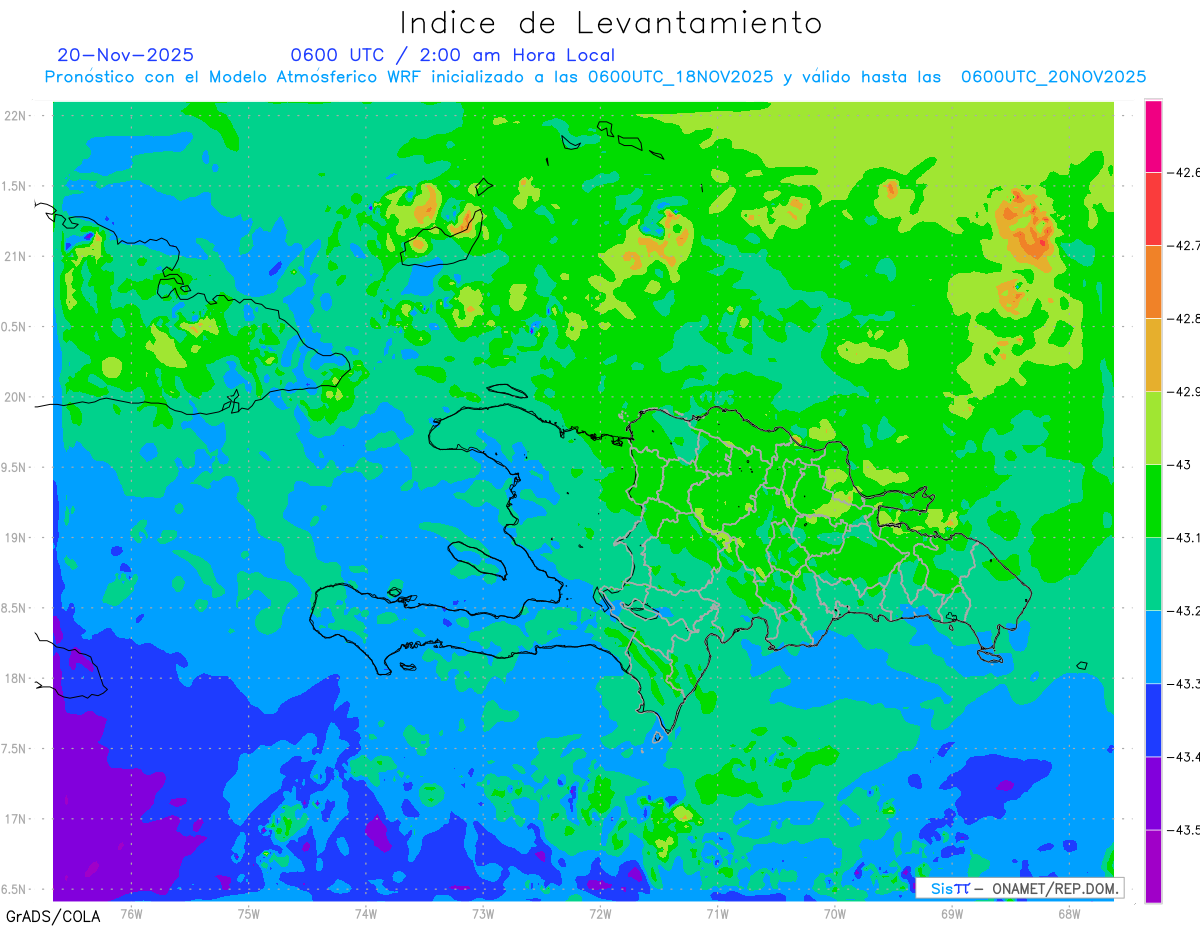Image resolution: width=1200 pixels, height=927 pixels.
Task: Click the legend value "-43.5"
Action: (1184, 830)
